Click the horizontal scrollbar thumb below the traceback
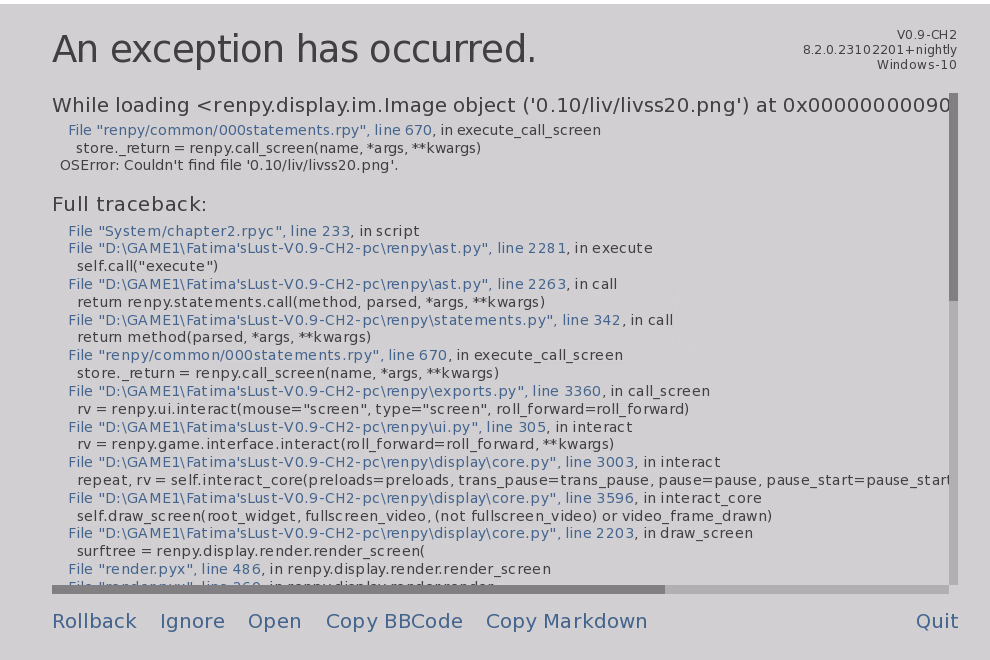This screenshot has width=990, height=660. click(358, 590)
